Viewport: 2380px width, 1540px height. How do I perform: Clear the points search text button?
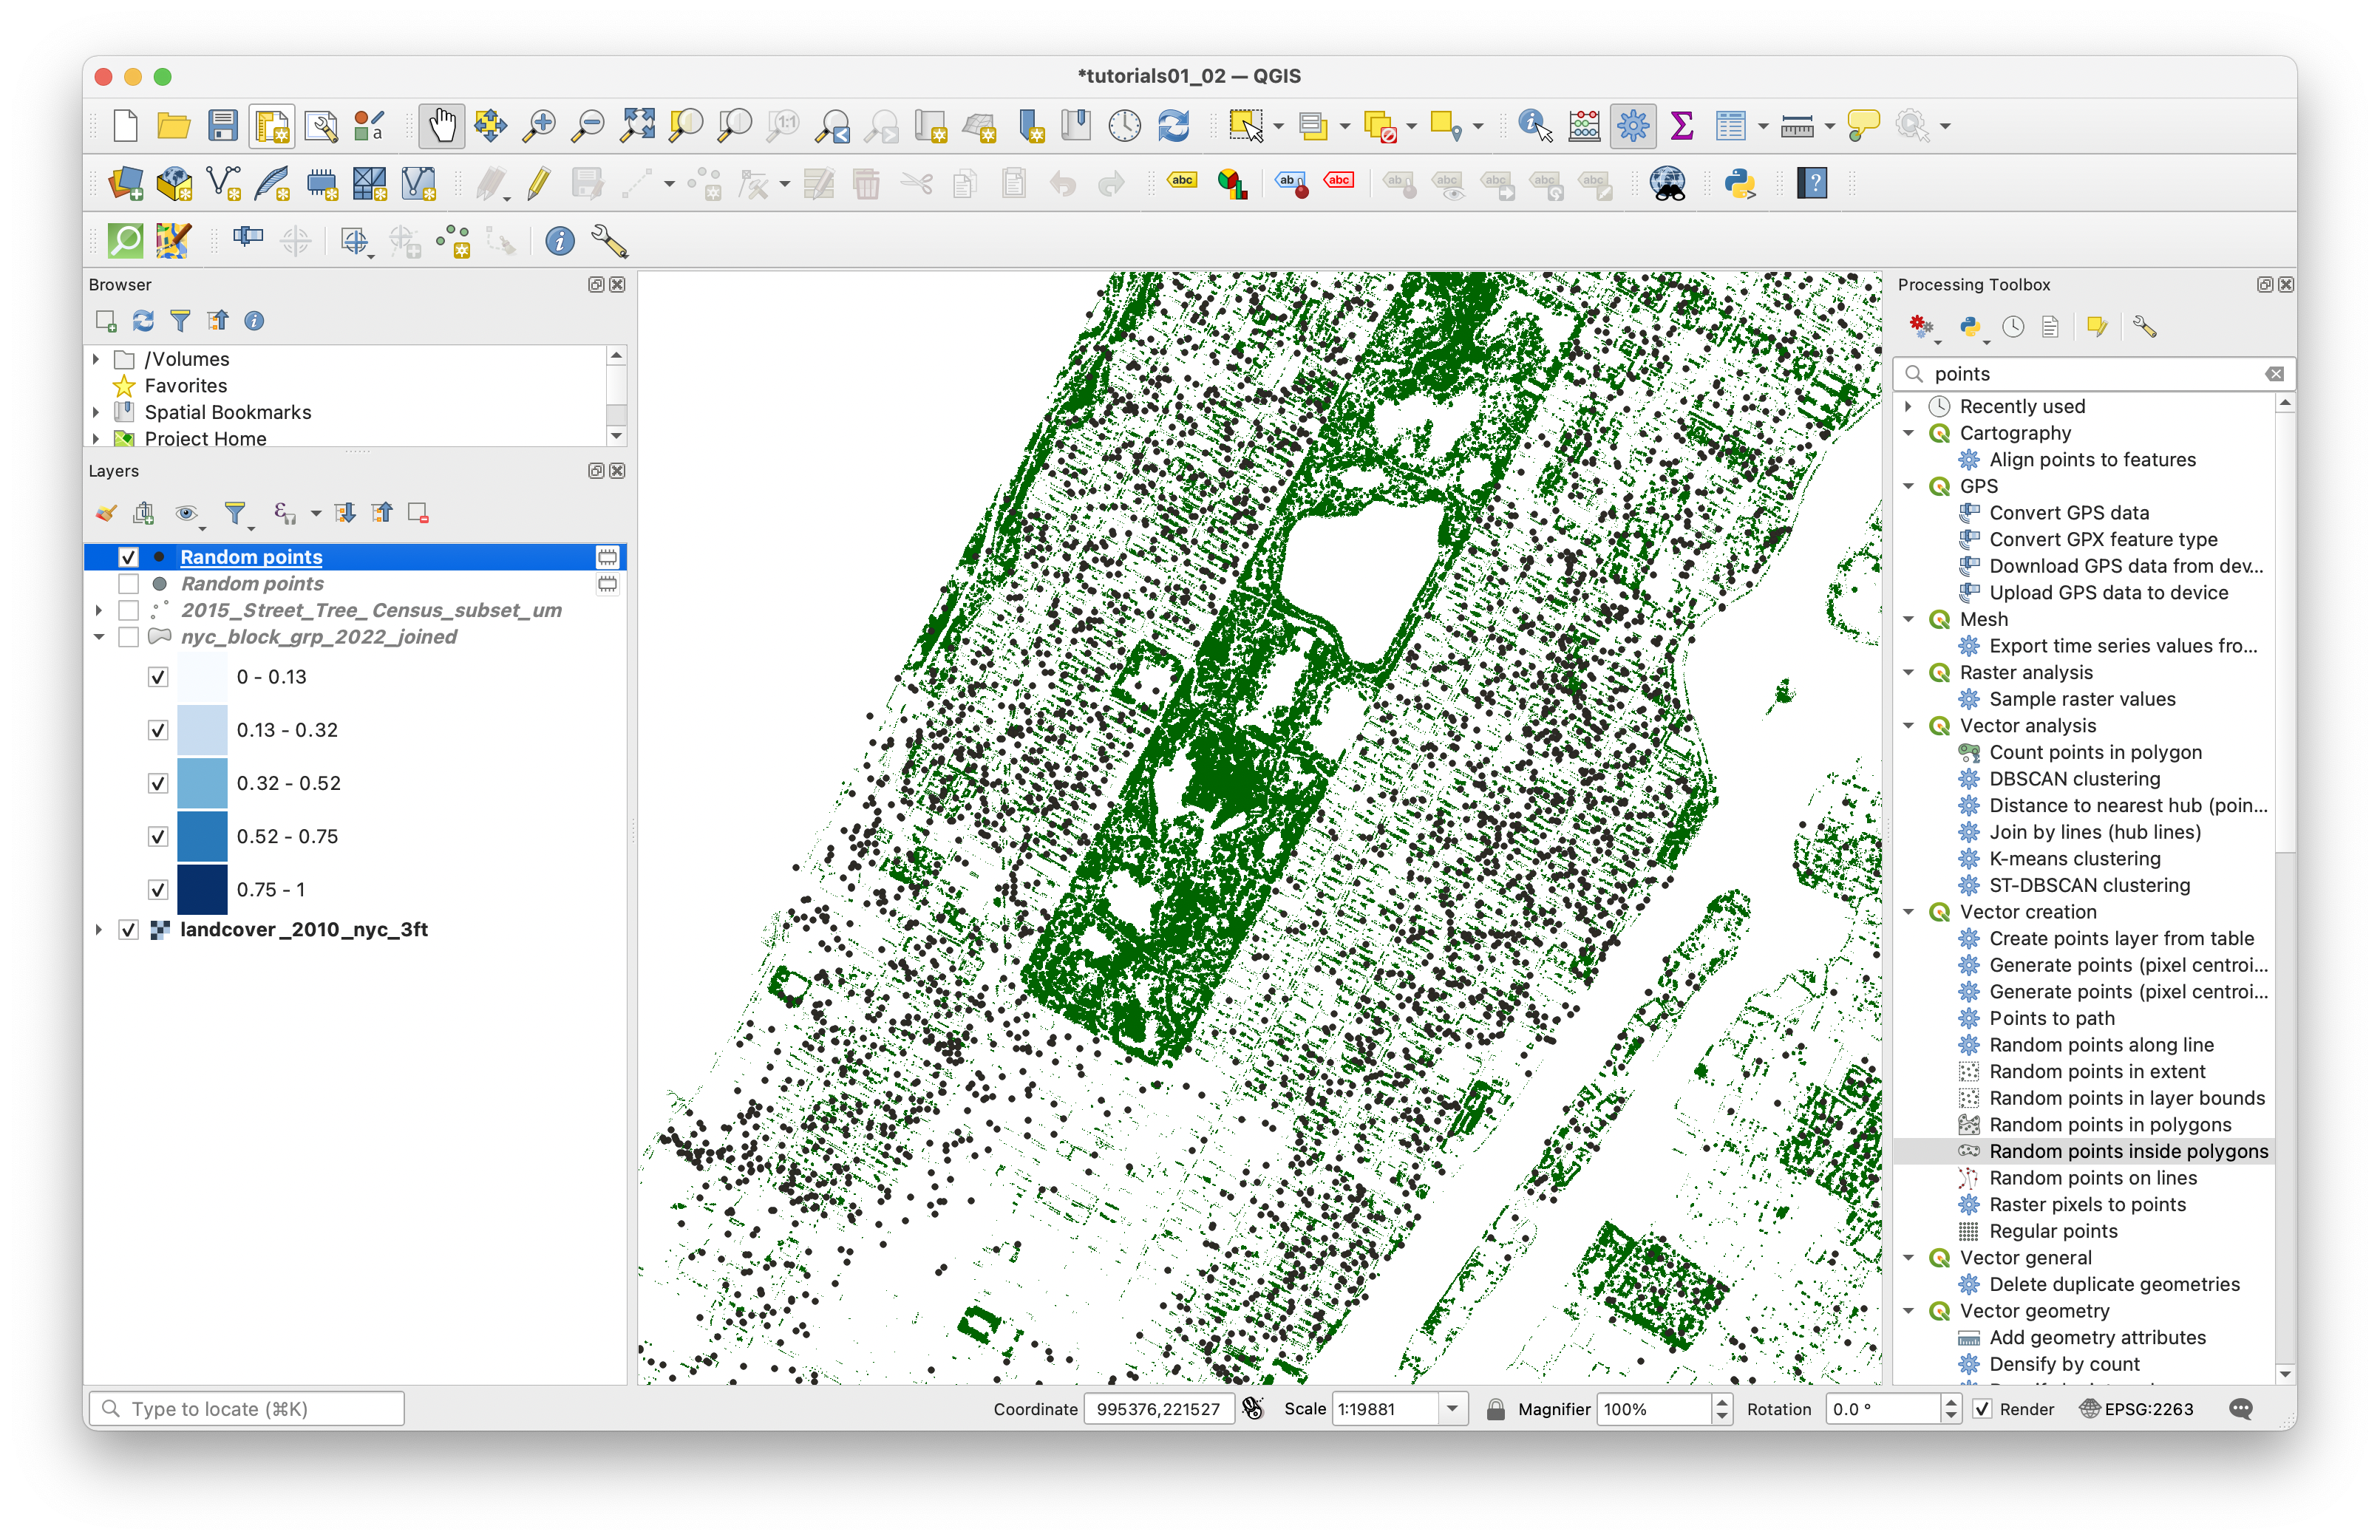[2275, 374]
